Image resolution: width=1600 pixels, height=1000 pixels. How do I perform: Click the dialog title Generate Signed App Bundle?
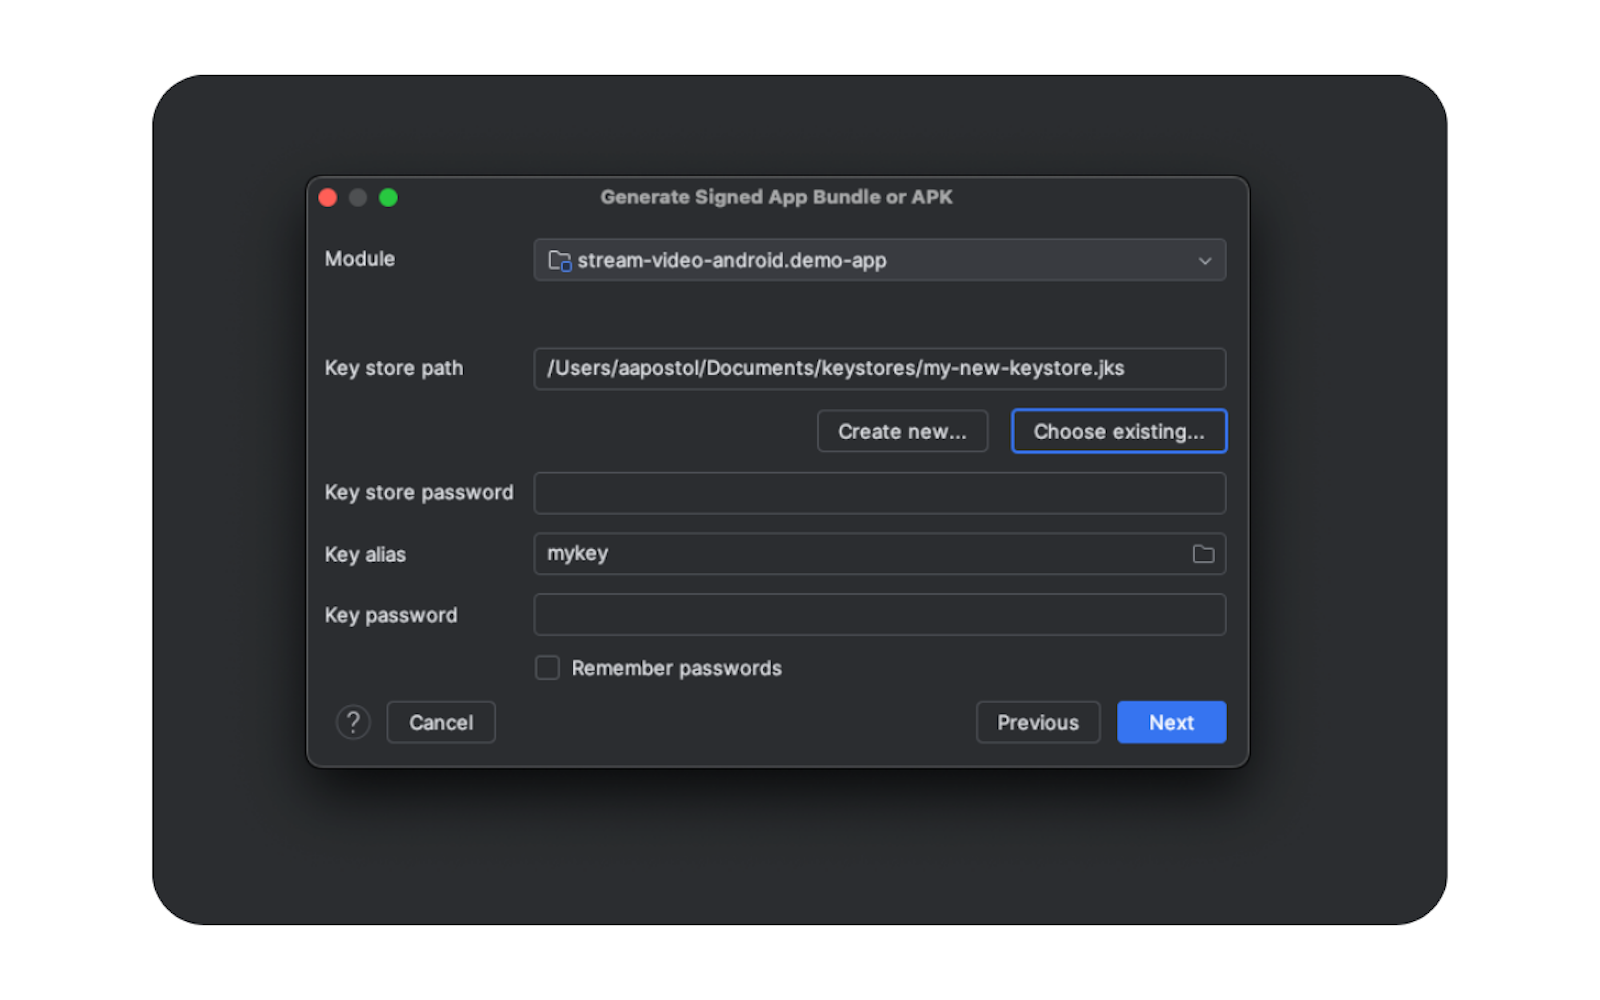tap(776, 197)
